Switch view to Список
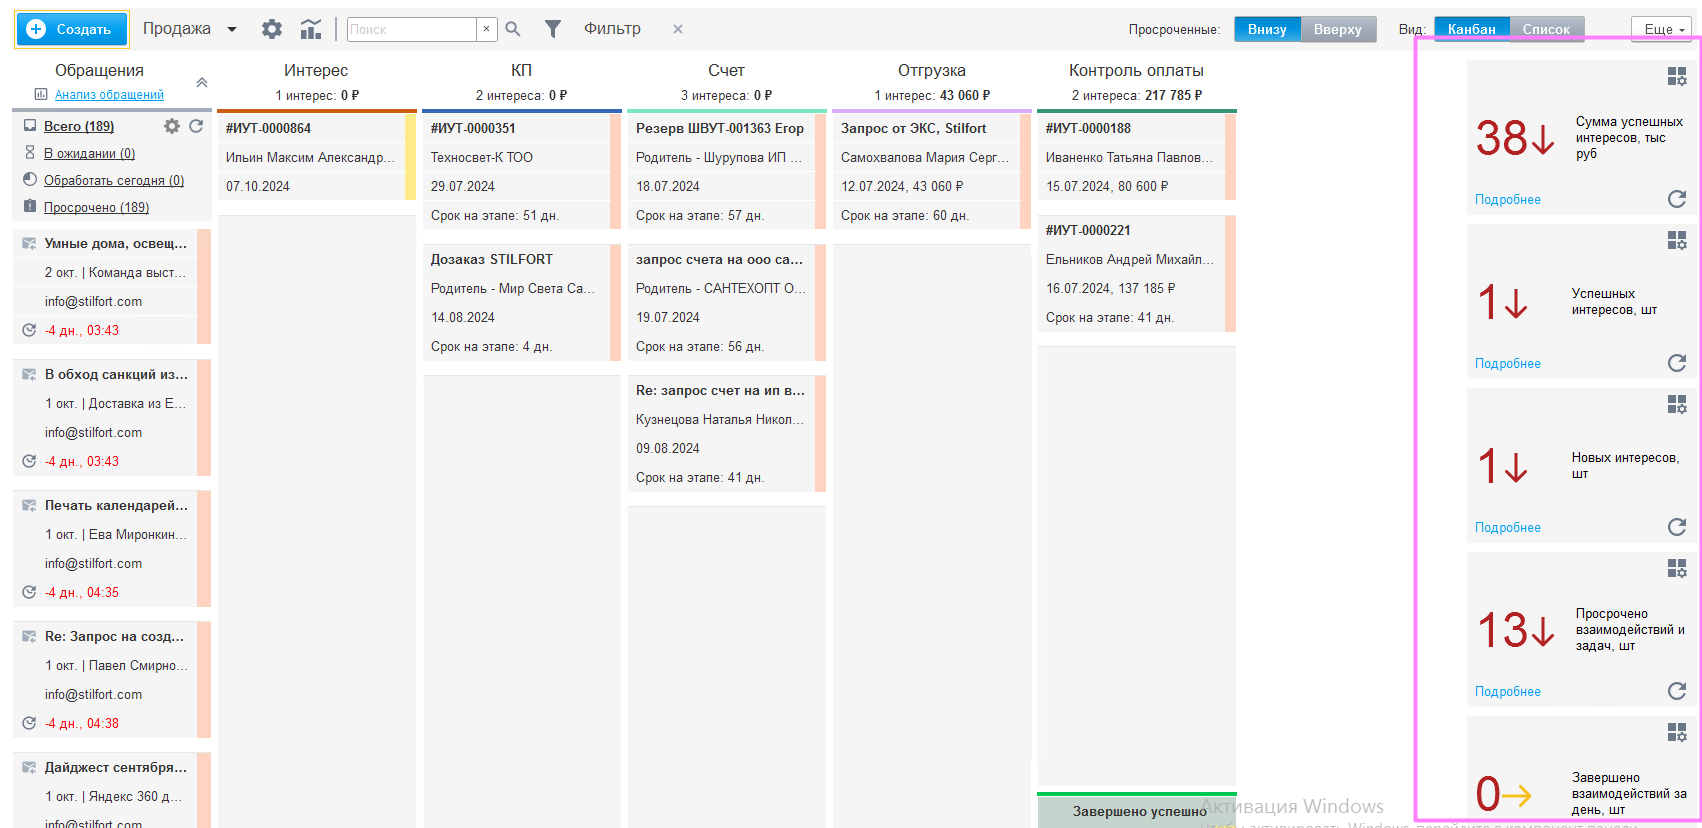This screenshot has width=1702, height=828. (x=1545, y=29)
